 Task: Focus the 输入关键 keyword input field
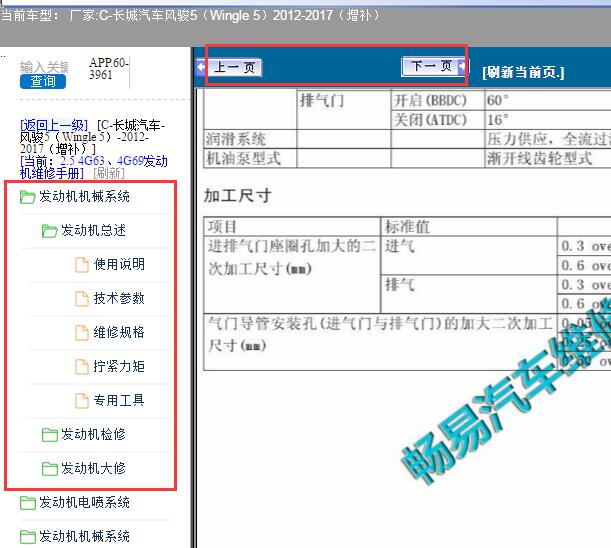point(44,67)
